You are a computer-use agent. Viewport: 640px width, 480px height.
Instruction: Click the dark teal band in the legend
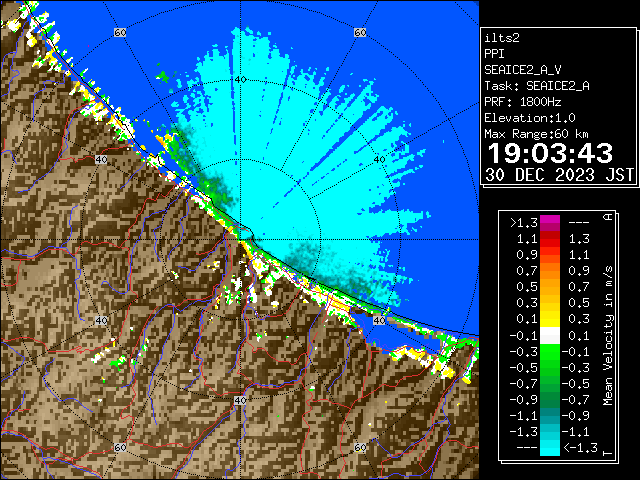click(x=550, y=416)
